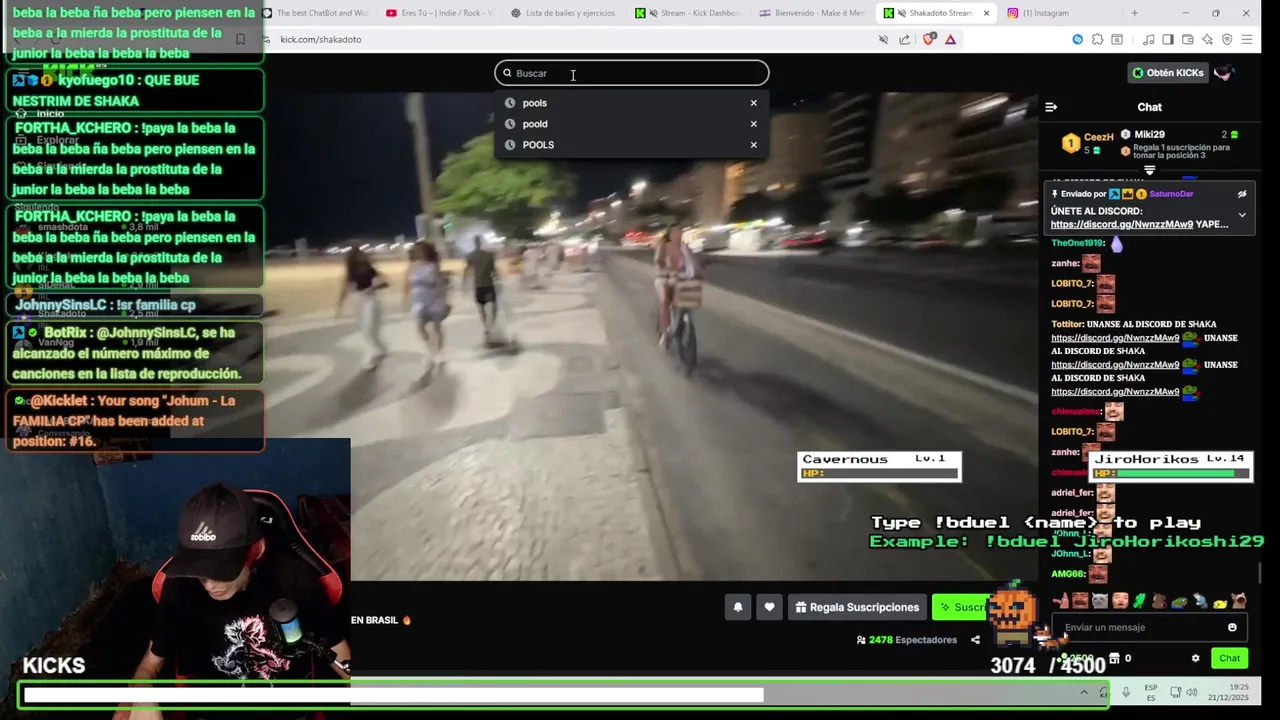The height and width of the screenshot is (720, 1280).
Task: Click the Regala Suscripciones button
Action: 856,607
